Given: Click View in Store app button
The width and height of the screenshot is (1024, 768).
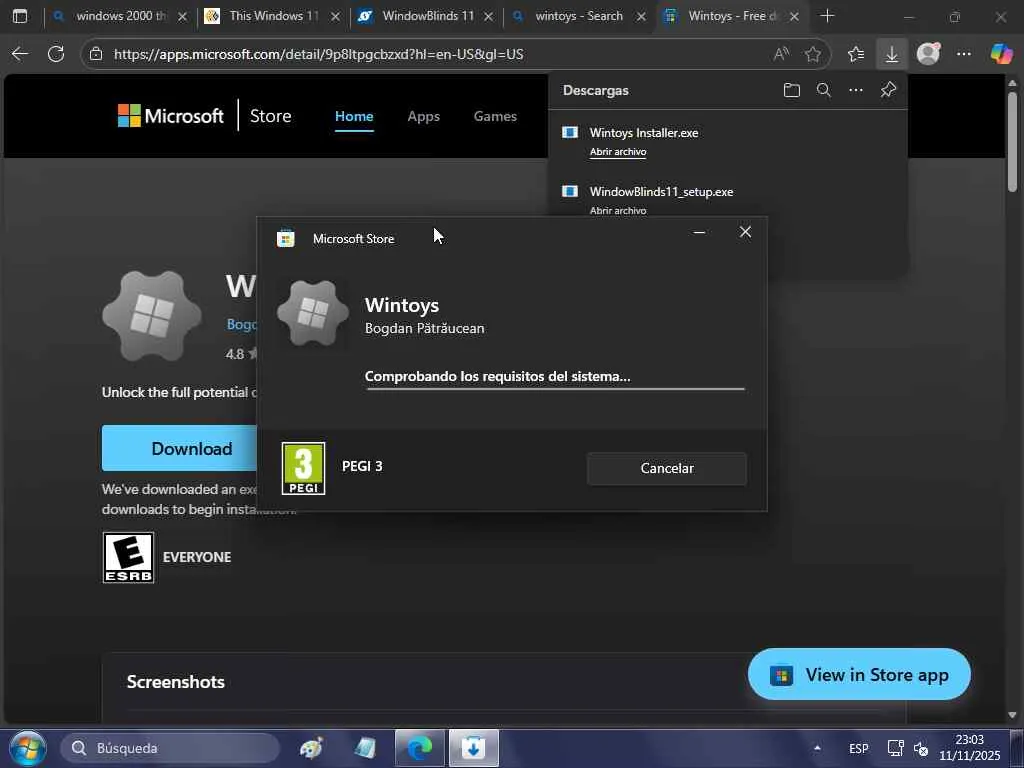Looking at the screenshot, I should pos(859,675).
